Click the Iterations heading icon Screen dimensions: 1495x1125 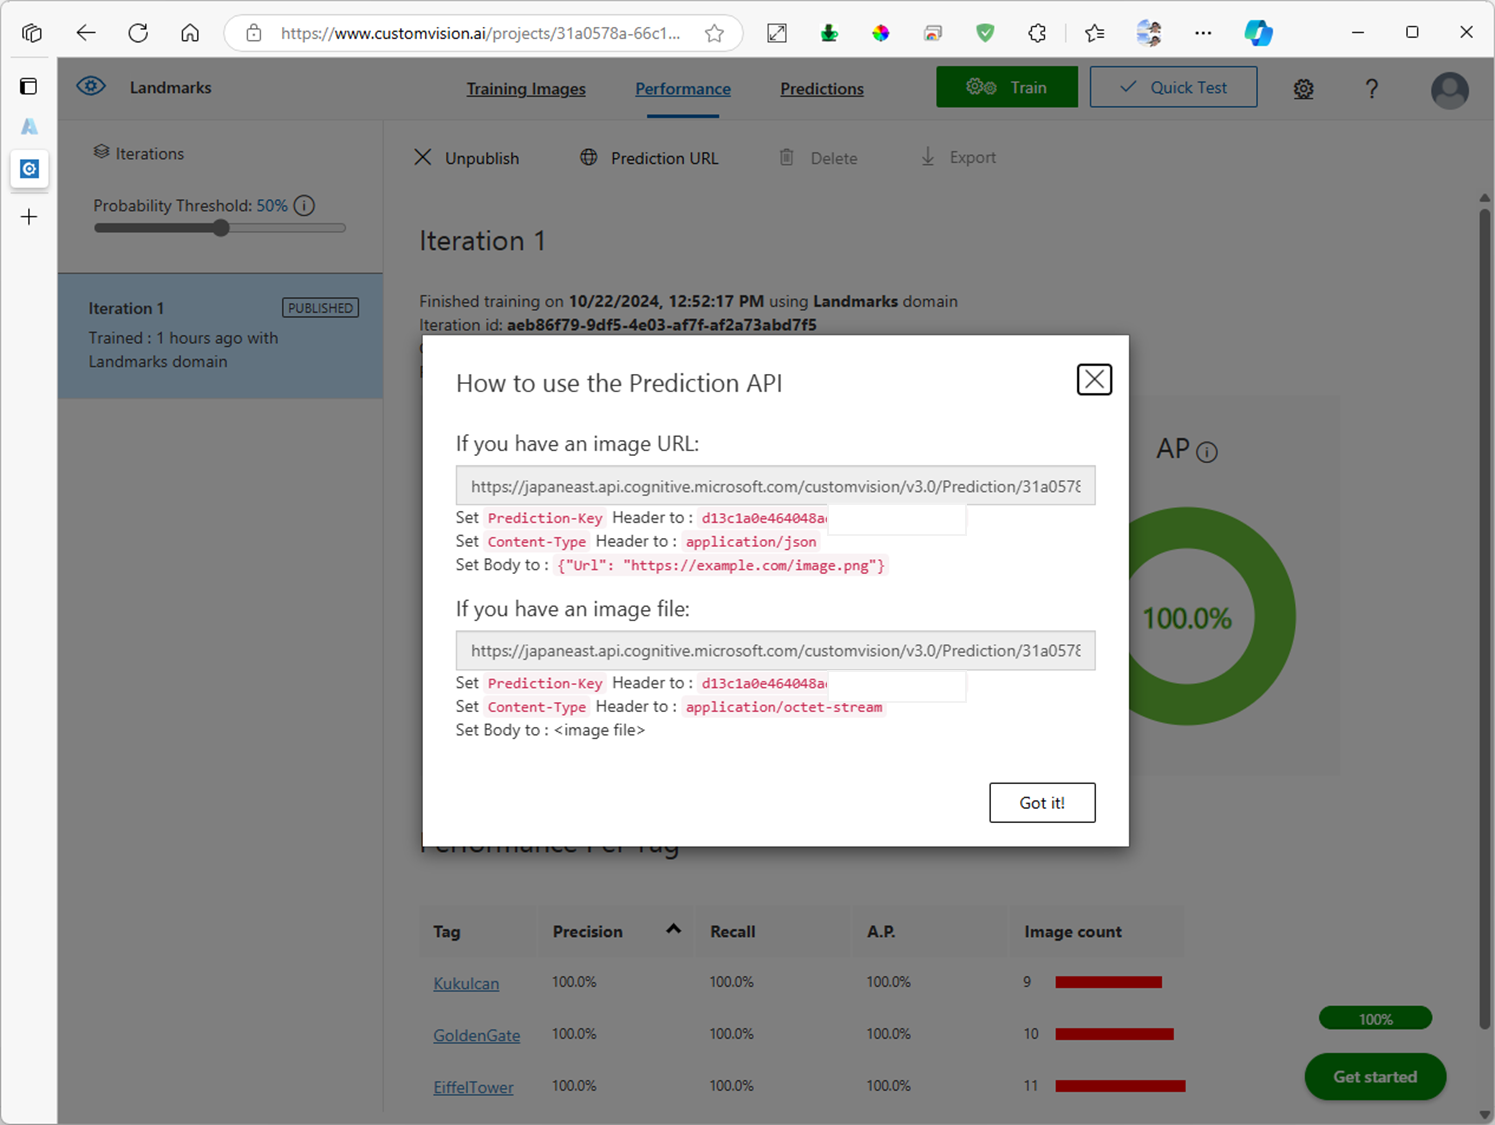pos(101,152)
